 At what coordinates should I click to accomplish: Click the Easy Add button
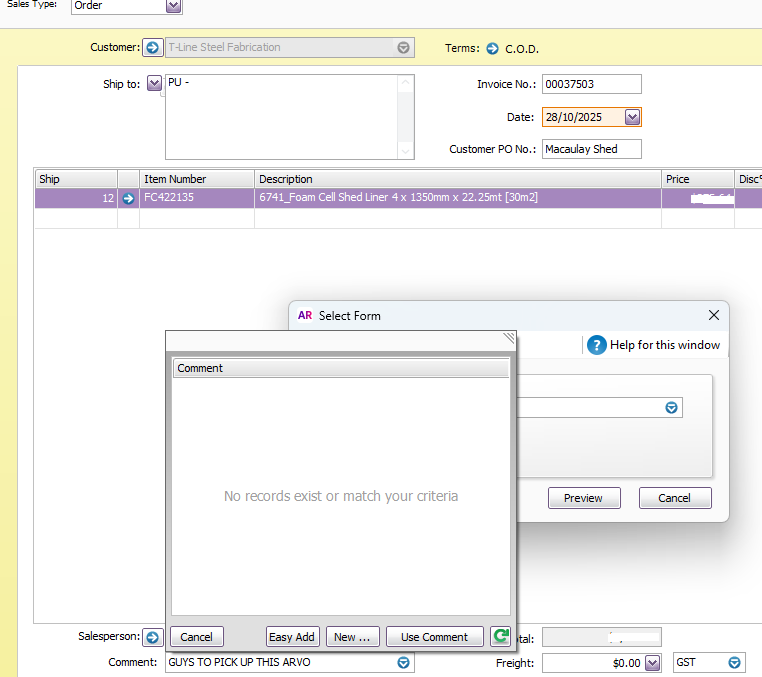click(x=292, y=637)
